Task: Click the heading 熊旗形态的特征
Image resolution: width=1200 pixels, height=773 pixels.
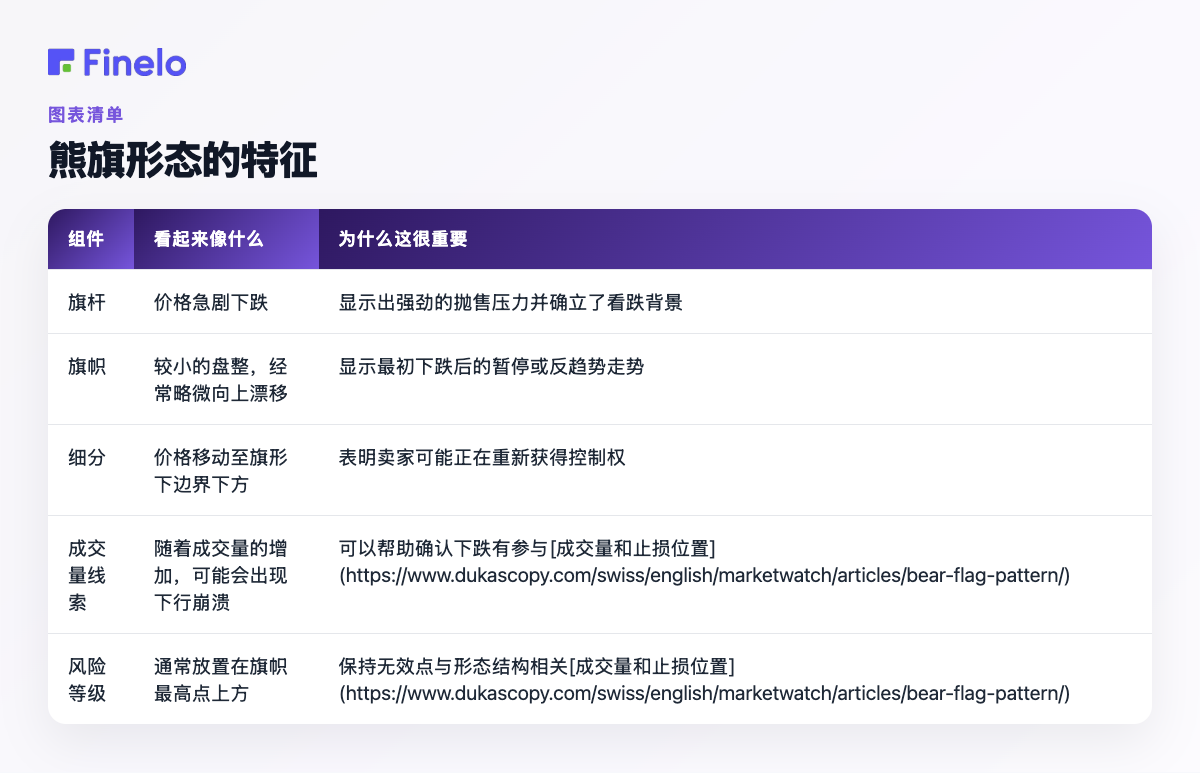Action: pos(183,161)
